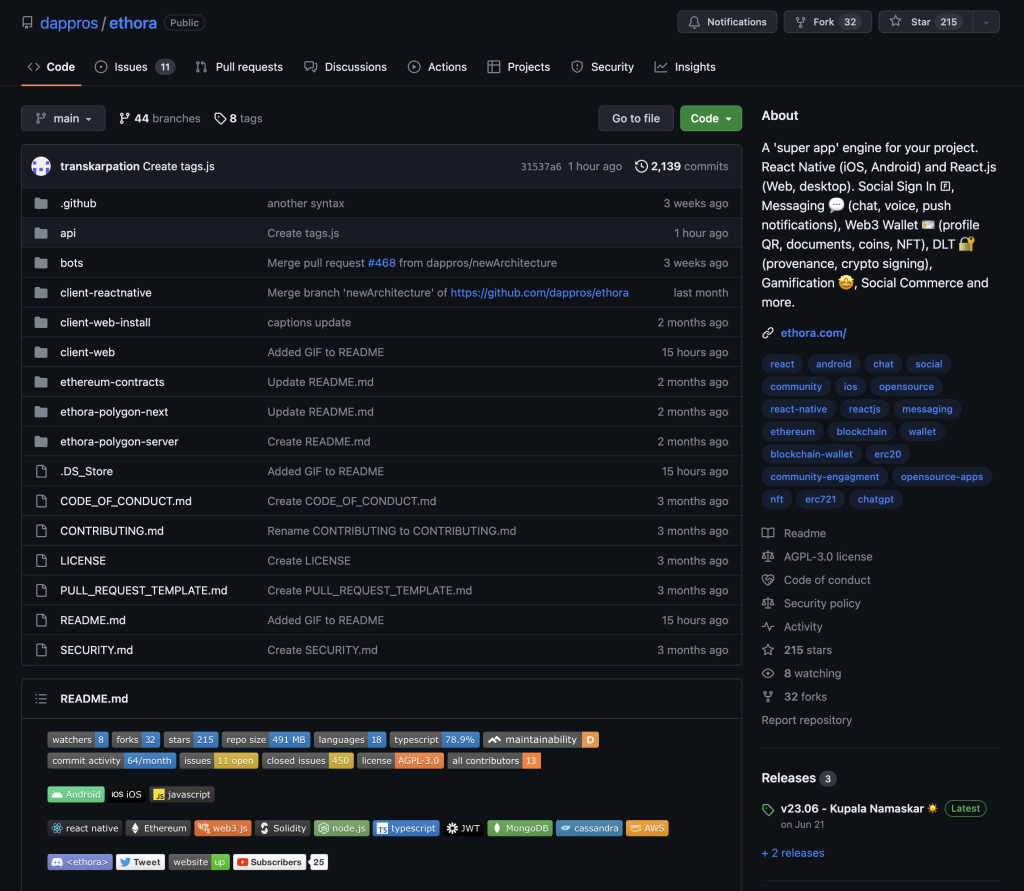Image resolution: width=1024 pixels, height=891 pixels.
Task: Click the website up badge
Action: (199, 862)
